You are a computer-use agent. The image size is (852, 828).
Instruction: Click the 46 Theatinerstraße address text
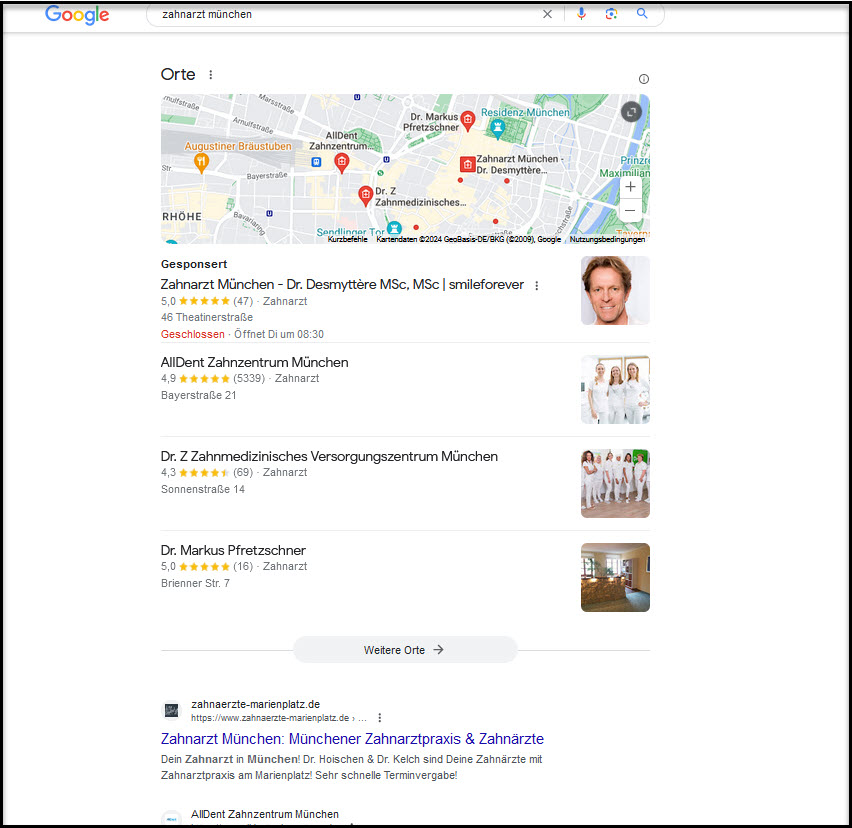click(x=207, y=317)
